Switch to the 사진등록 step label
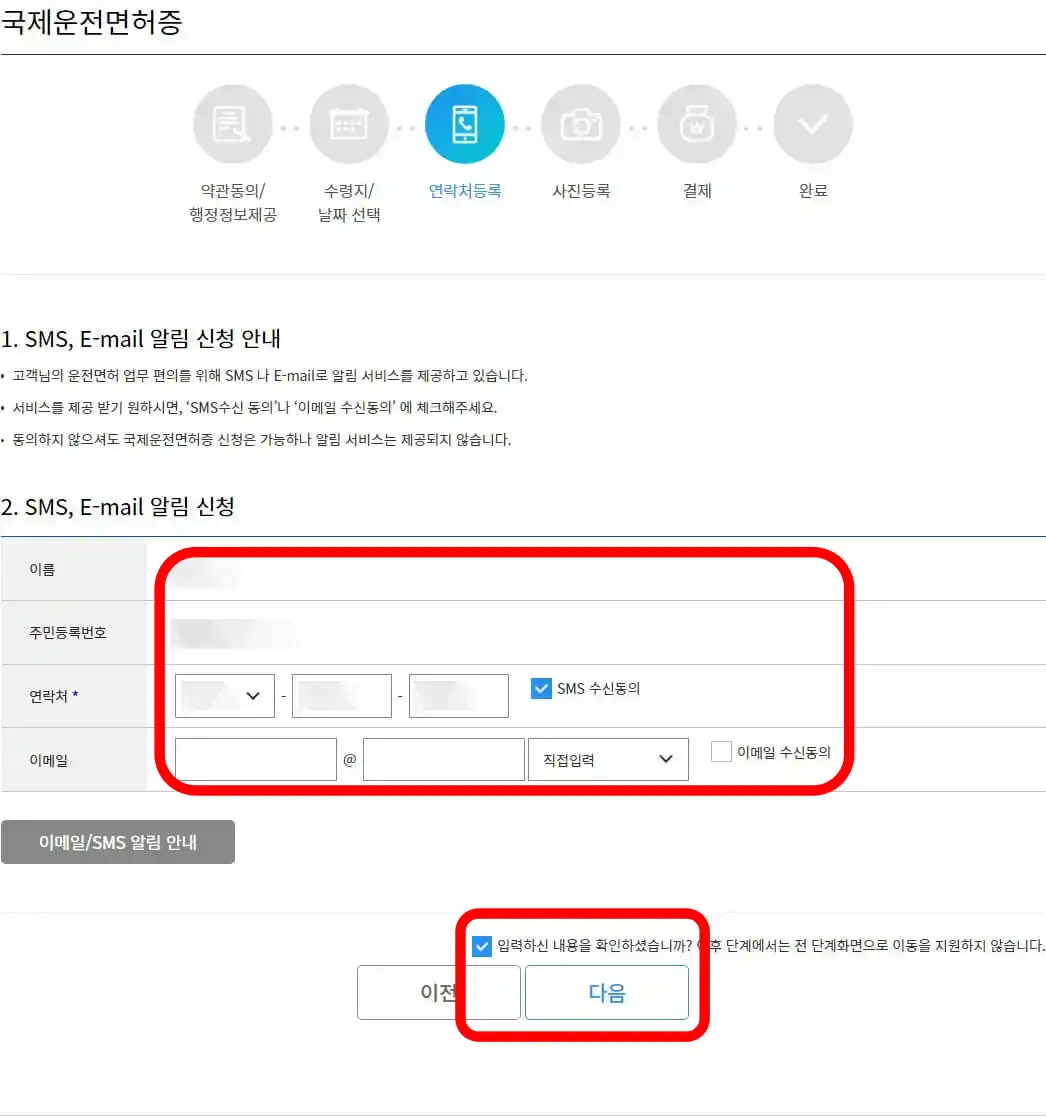This screenshot has height=1116, width=1046. (581, 191)
